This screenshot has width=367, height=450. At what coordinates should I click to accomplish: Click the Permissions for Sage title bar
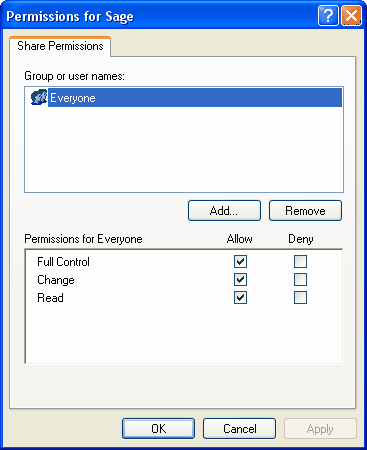[x=160, y=16]
